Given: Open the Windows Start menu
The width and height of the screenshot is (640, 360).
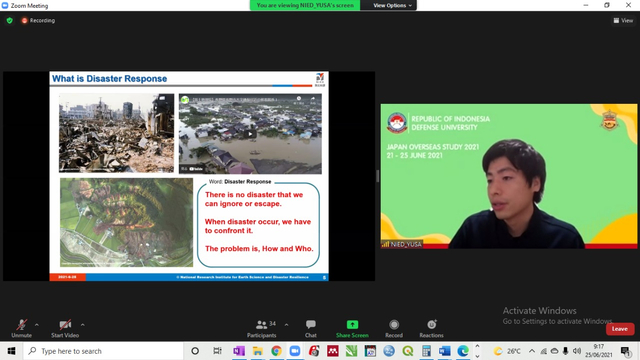Looking at the screenshot, I should click(11, 351).
